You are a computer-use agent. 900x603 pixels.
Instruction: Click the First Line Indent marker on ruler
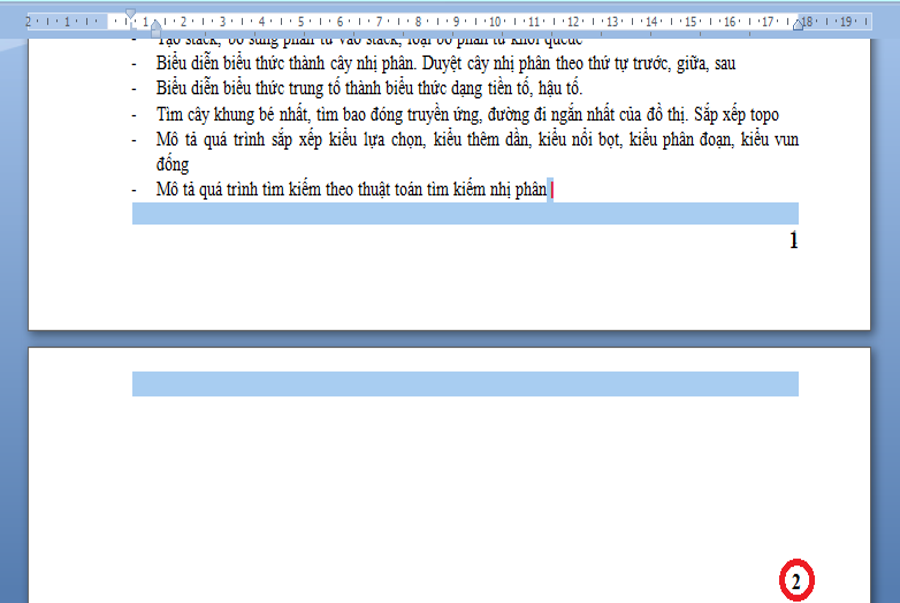(x=131, y=14)
